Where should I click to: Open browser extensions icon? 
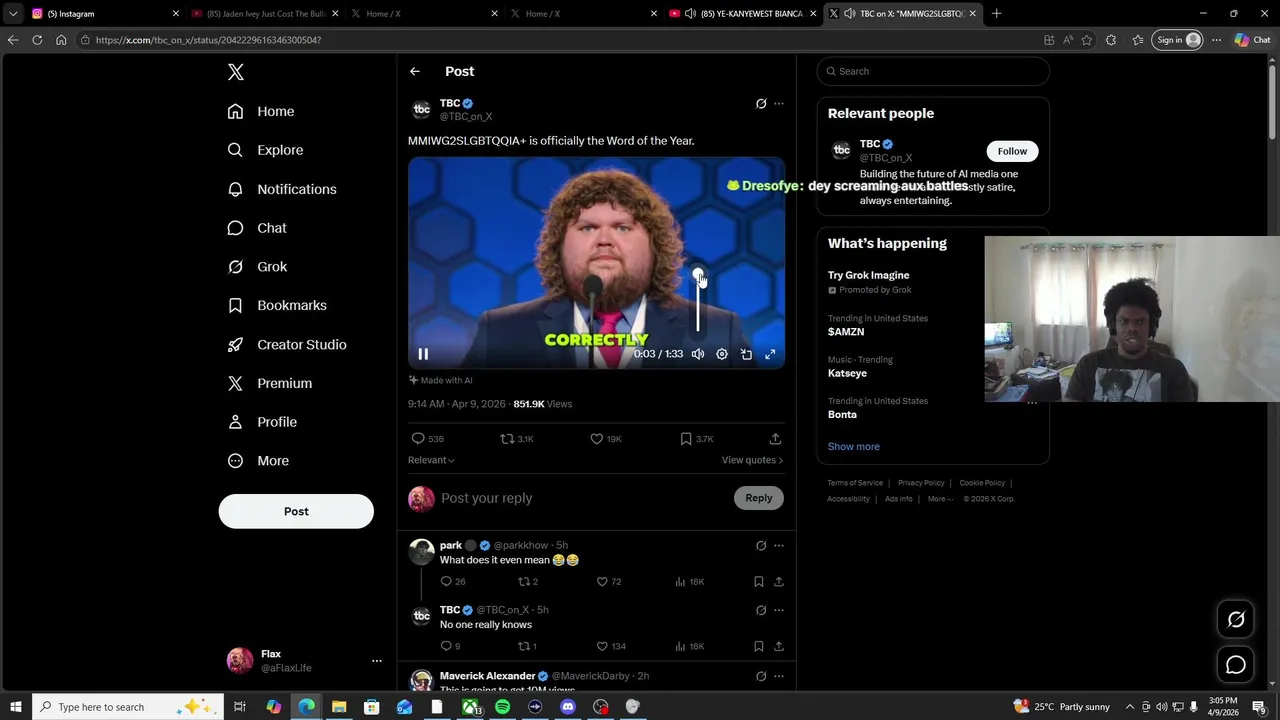(x=1111, y=40)
